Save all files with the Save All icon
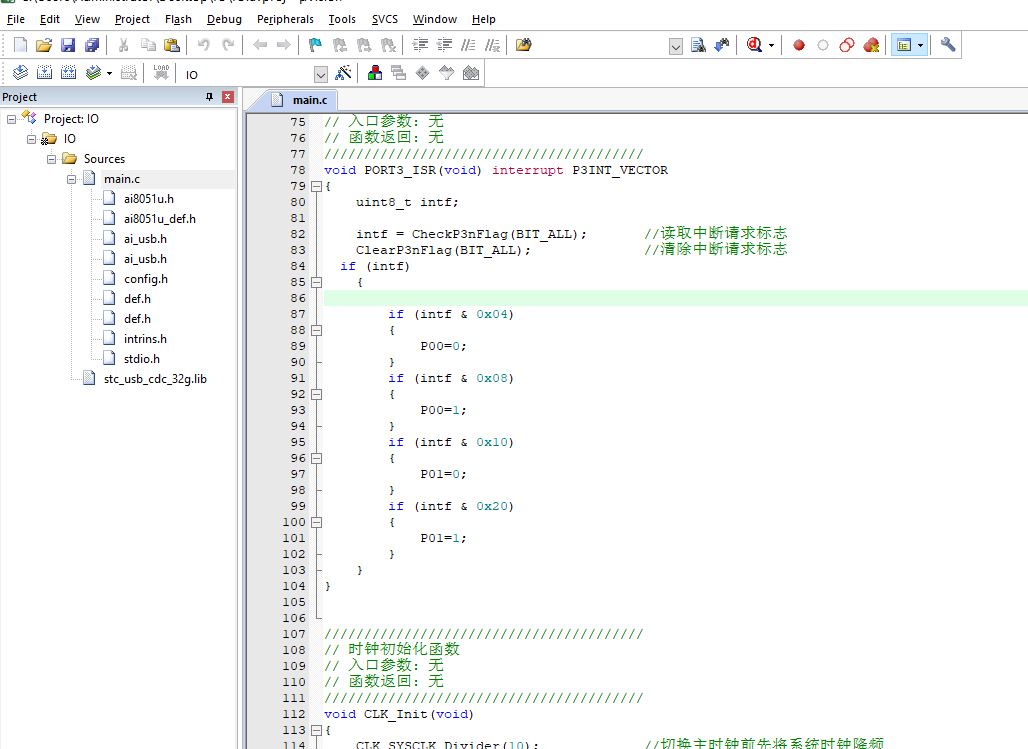1028x749 pixels. [x=92, y=45]
